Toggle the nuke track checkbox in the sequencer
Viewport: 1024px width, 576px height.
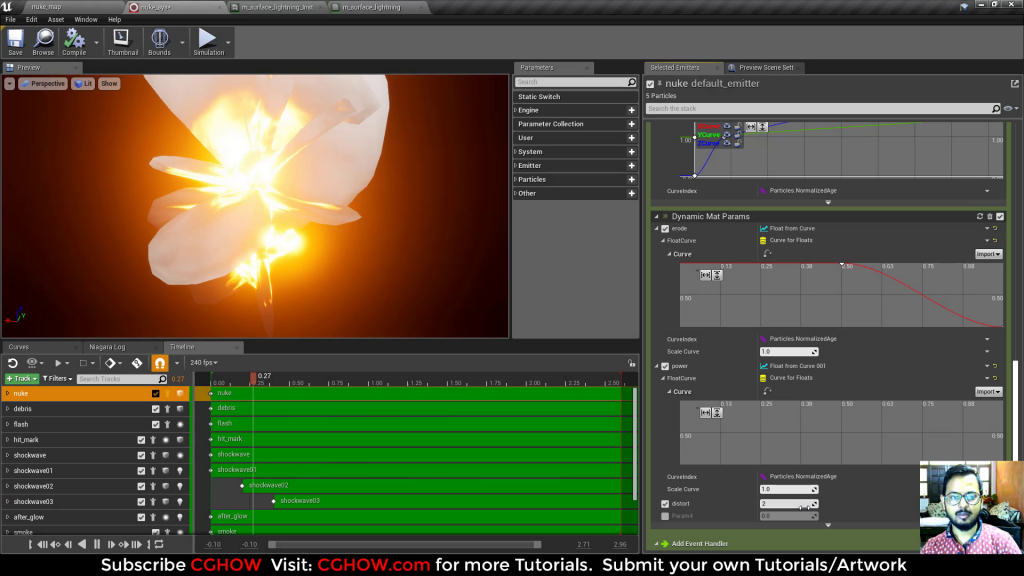pos(153,394)
